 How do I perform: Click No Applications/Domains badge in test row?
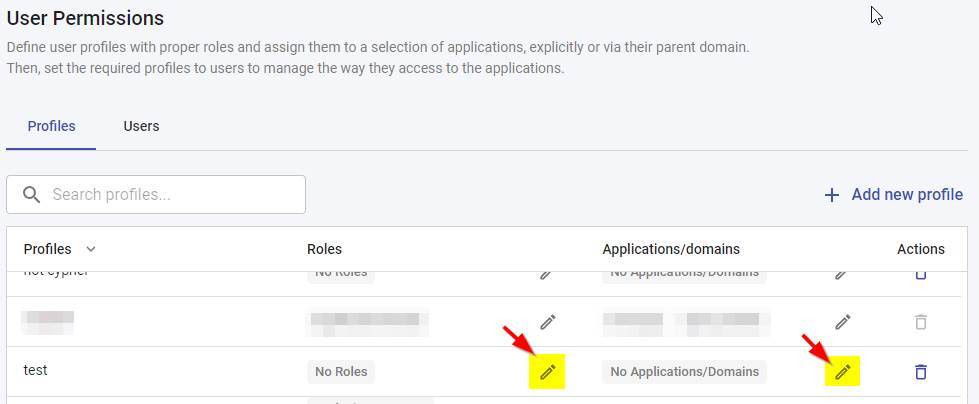[684, 372]
